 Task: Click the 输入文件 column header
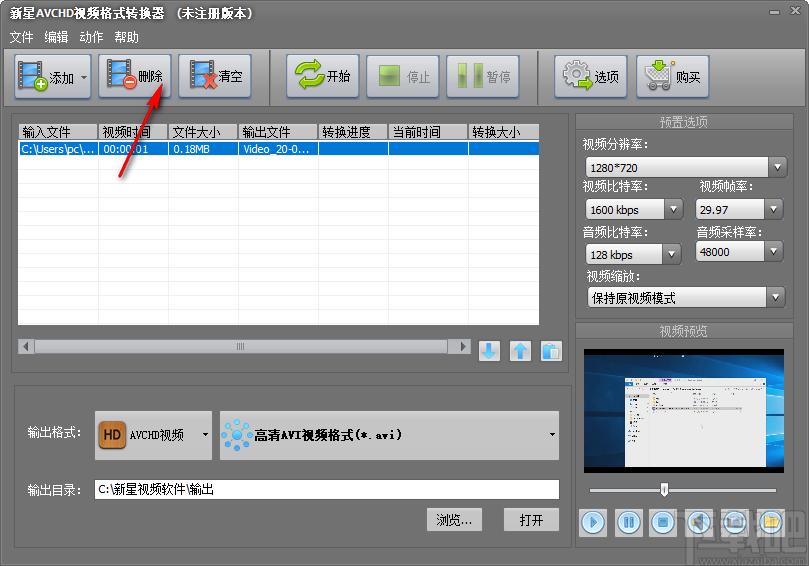pyautogui.click(x=58, y=132)
